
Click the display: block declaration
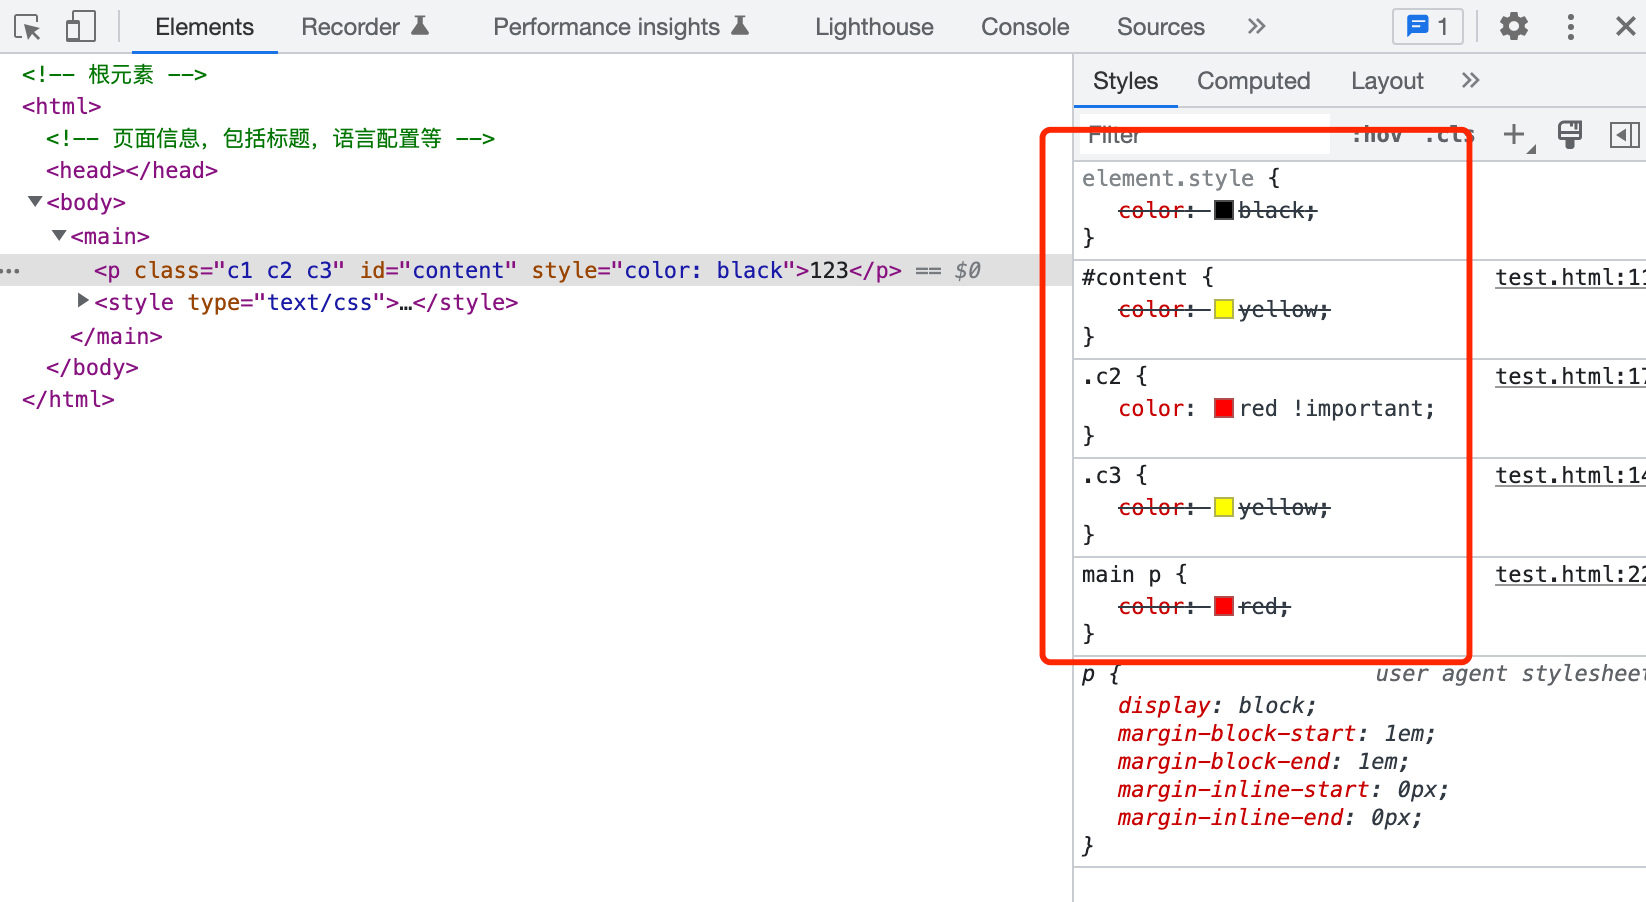(1217, 705)
